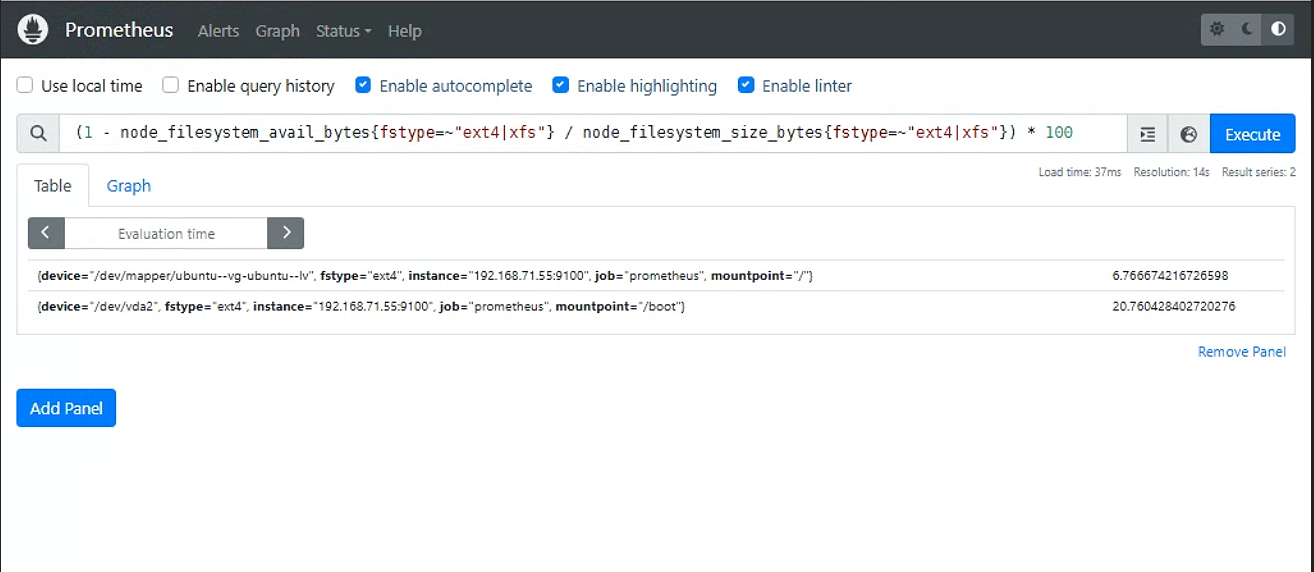Switch to light theme sun icon
Screen dimensions: 1314x572
tap(1217, 29)
